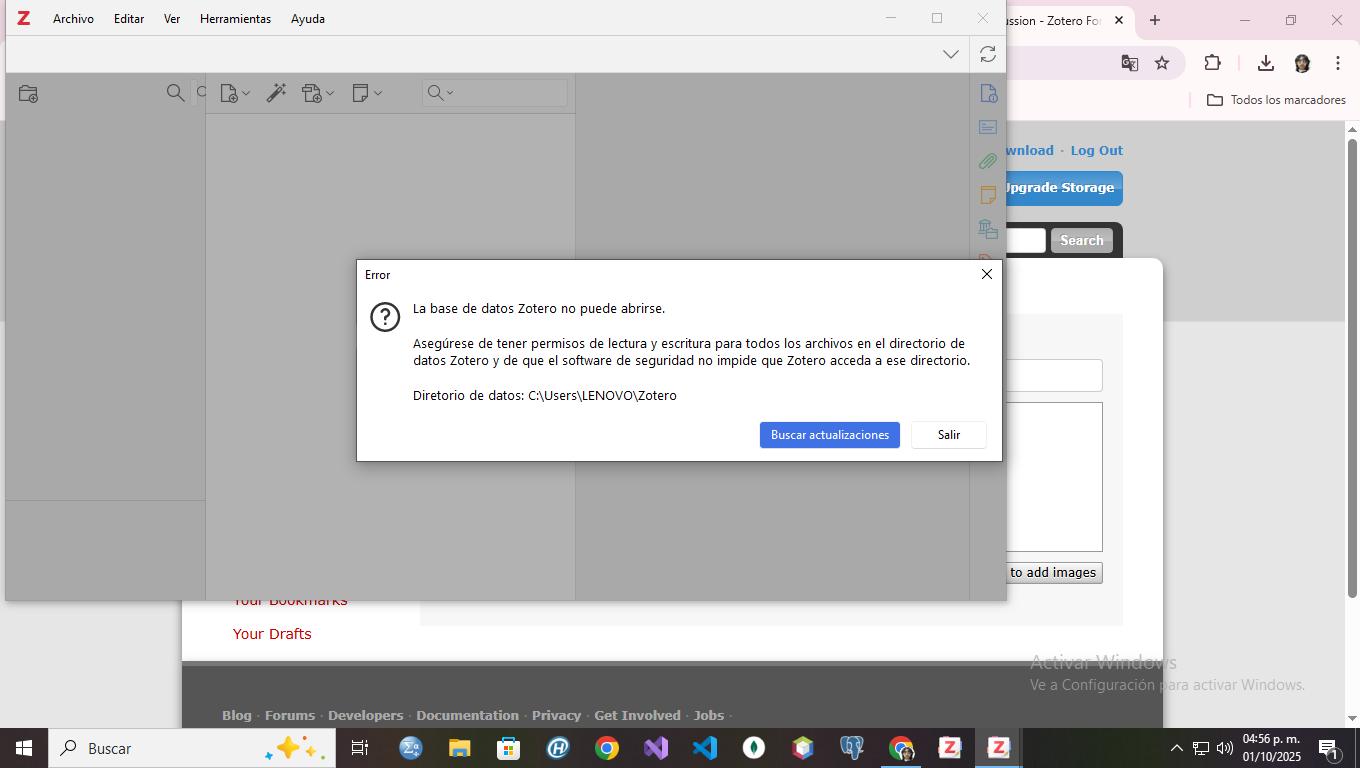Image resolution: width=1360 pixels, height=768 pixels.
Task: Open the Your Drafts link
Action: tap(272, 634)
